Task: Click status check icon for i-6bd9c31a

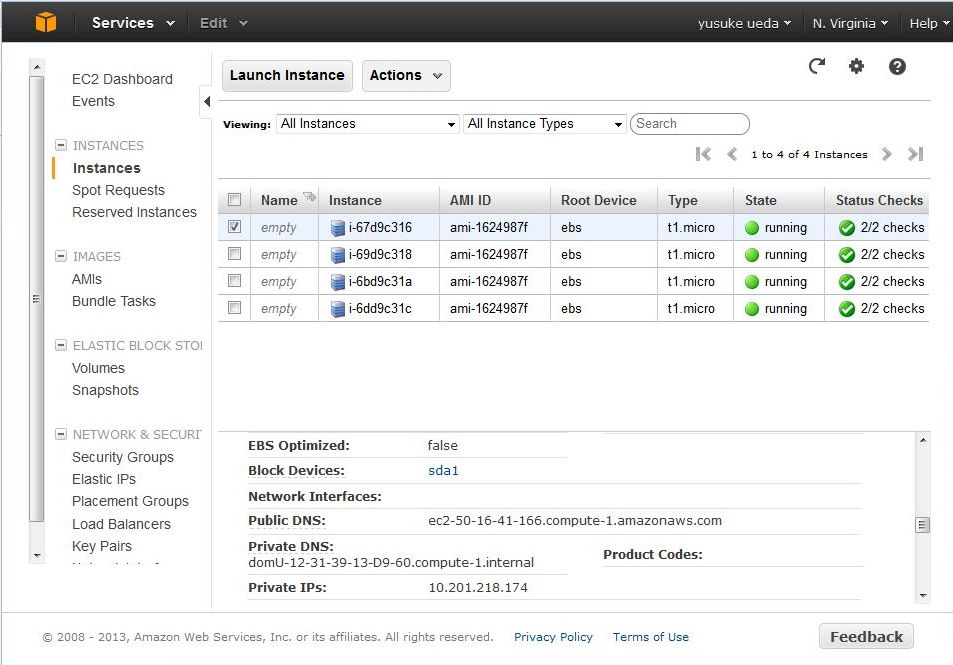Action: tap(847, 282)
